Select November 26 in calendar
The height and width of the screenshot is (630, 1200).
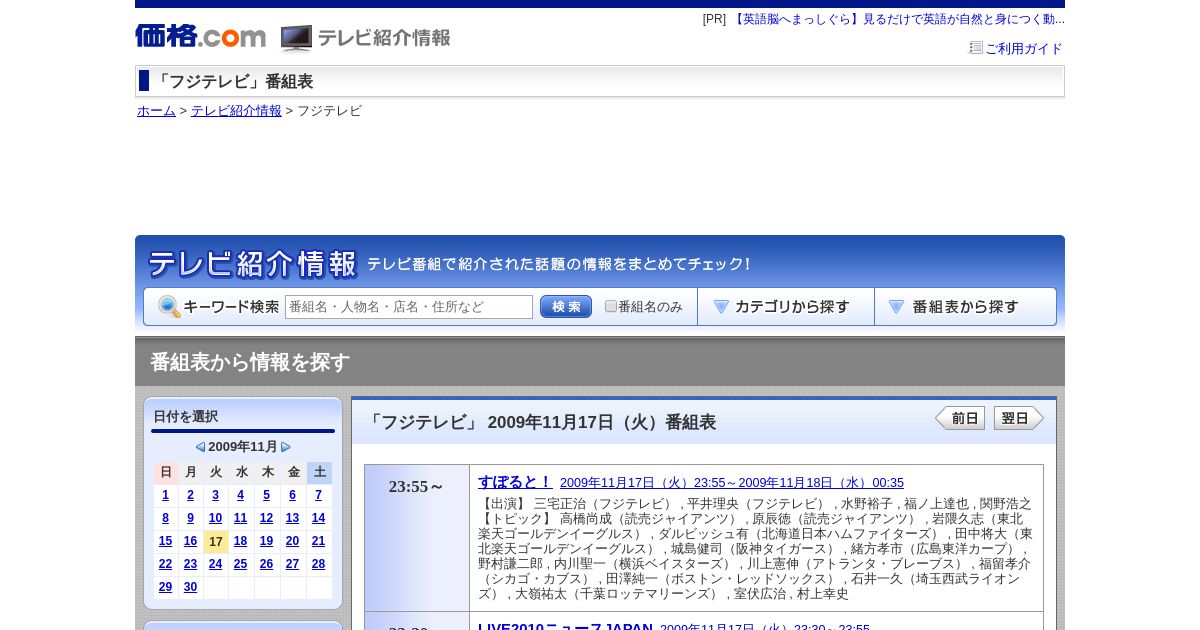[266, 564]
